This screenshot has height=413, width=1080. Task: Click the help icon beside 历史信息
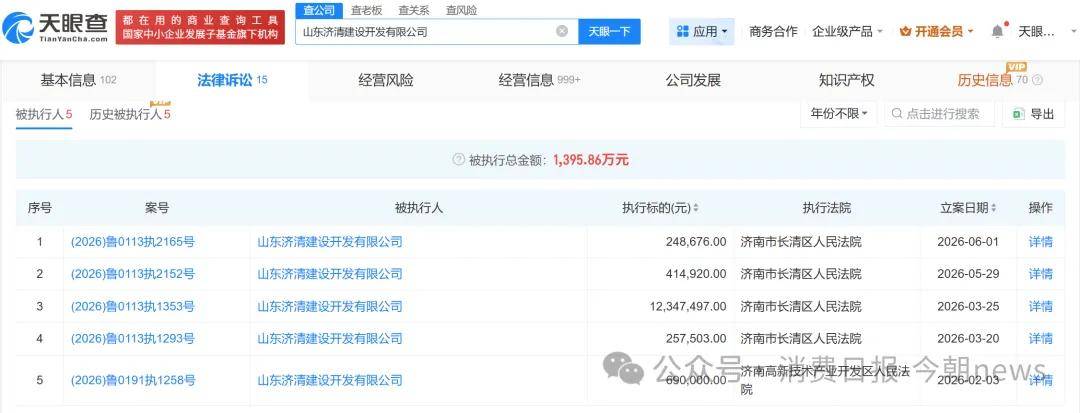1037,81
